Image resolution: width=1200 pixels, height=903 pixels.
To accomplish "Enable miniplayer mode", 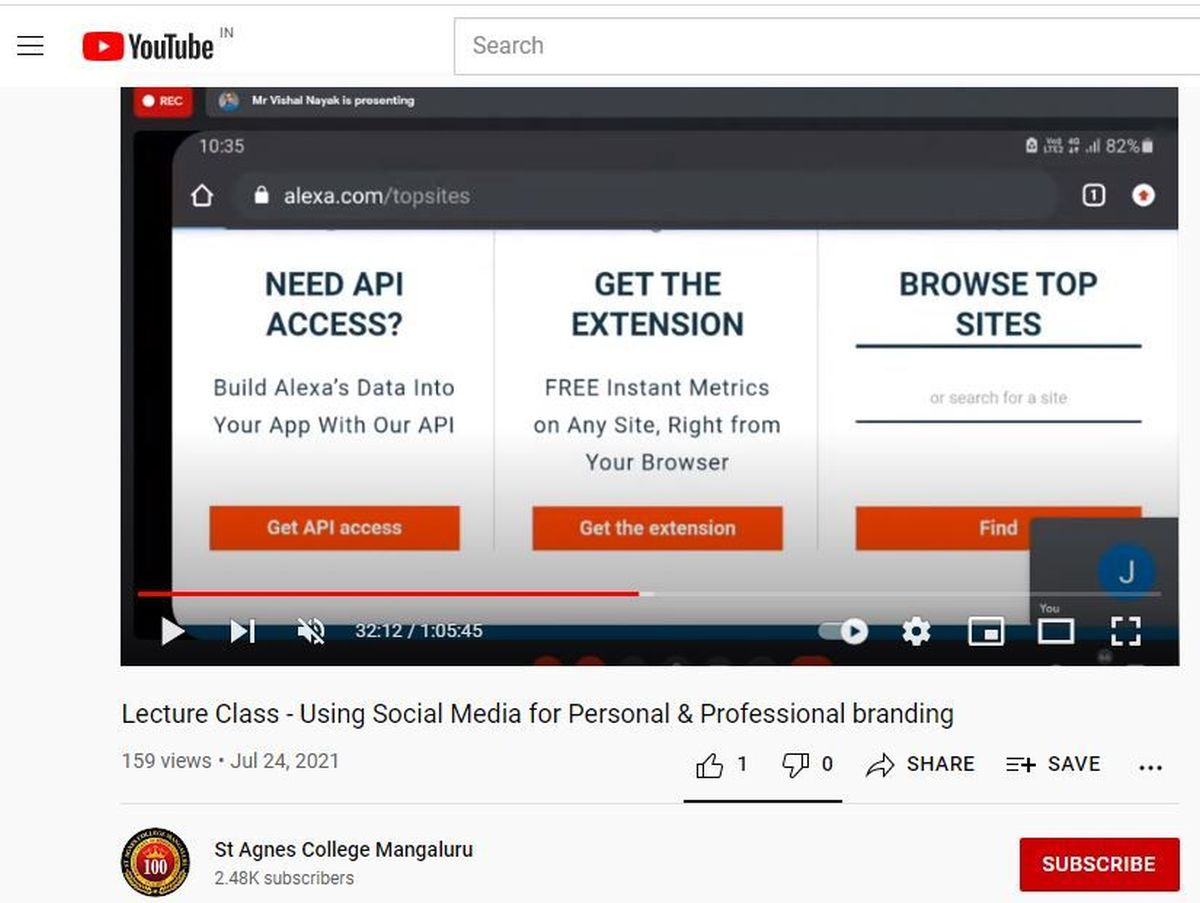I will point(986,631).
